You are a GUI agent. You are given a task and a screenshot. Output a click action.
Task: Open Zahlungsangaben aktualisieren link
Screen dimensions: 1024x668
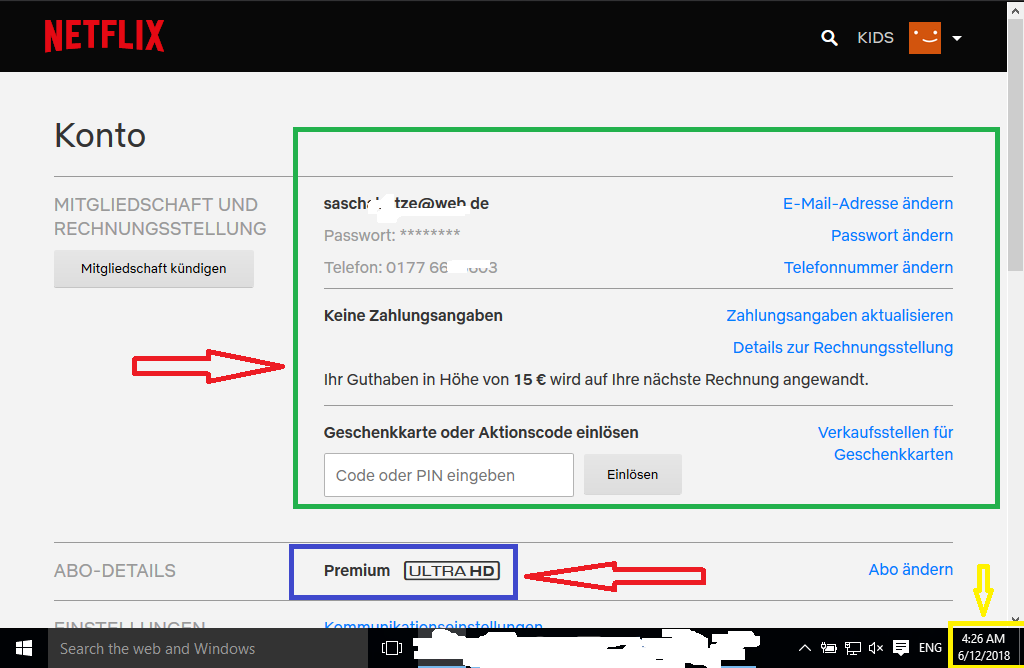[839, 316]
